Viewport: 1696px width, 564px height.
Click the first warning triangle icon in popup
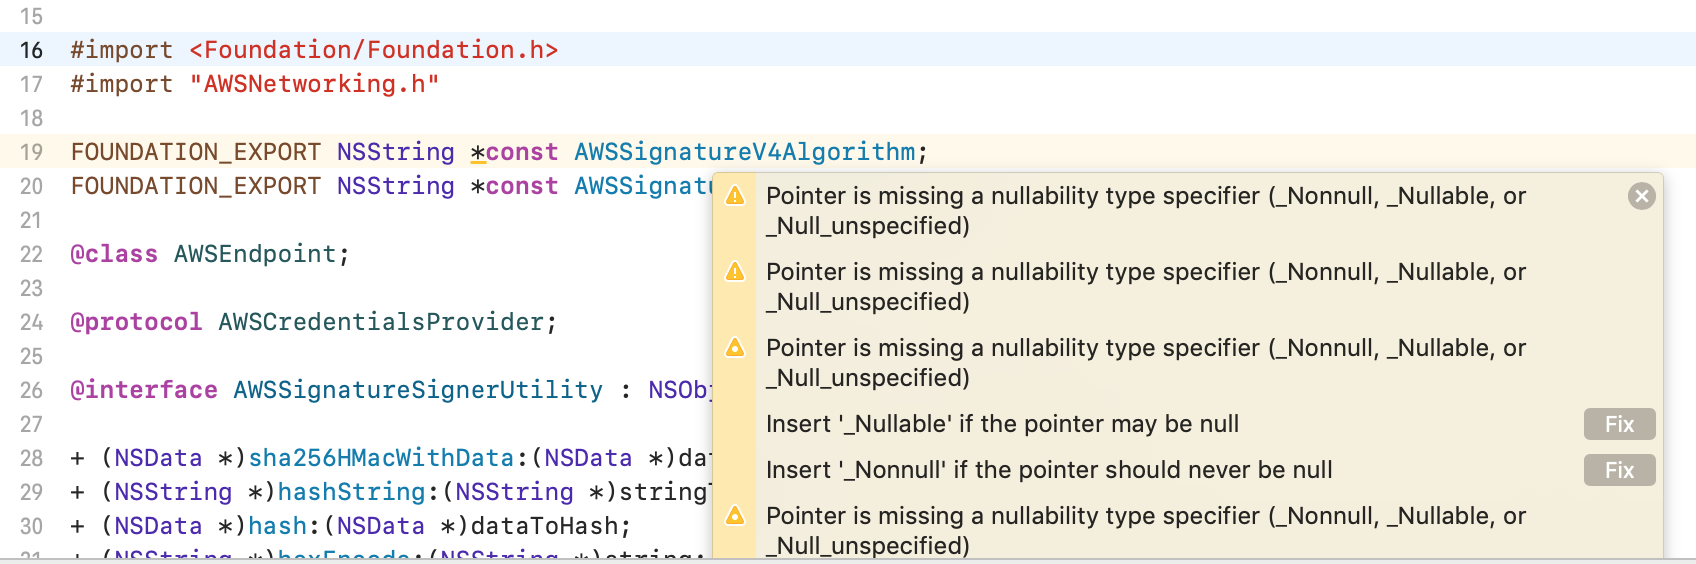[x=735, y=195]
